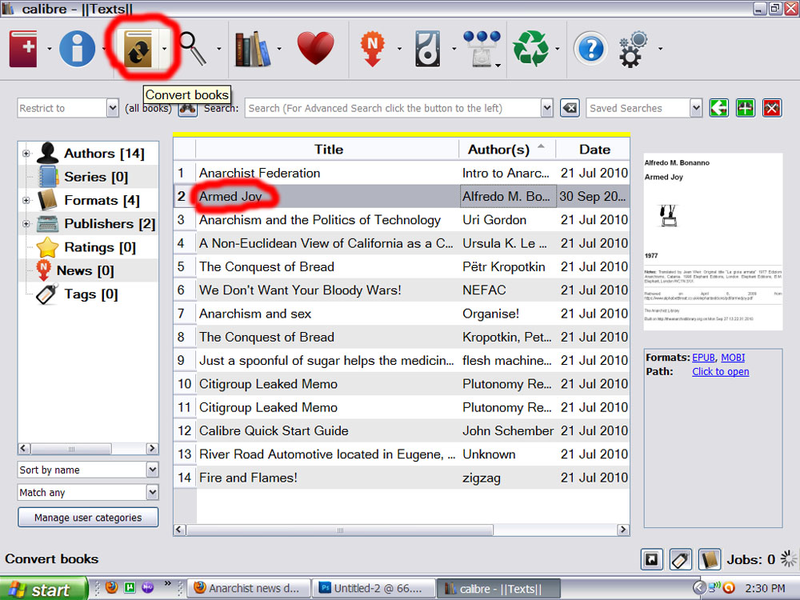Sort by the Title column header
The image size is (800, 600).
328,149
